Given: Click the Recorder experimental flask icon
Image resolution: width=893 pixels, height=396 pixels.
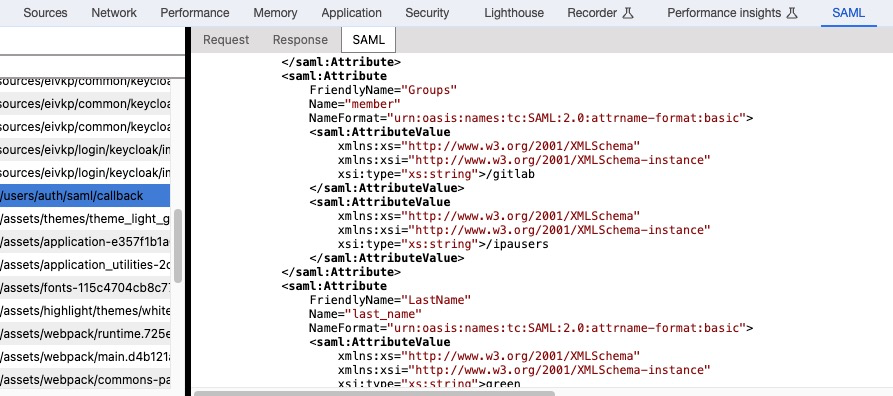Looking at the screenshot, I should (x=628, y=13).
